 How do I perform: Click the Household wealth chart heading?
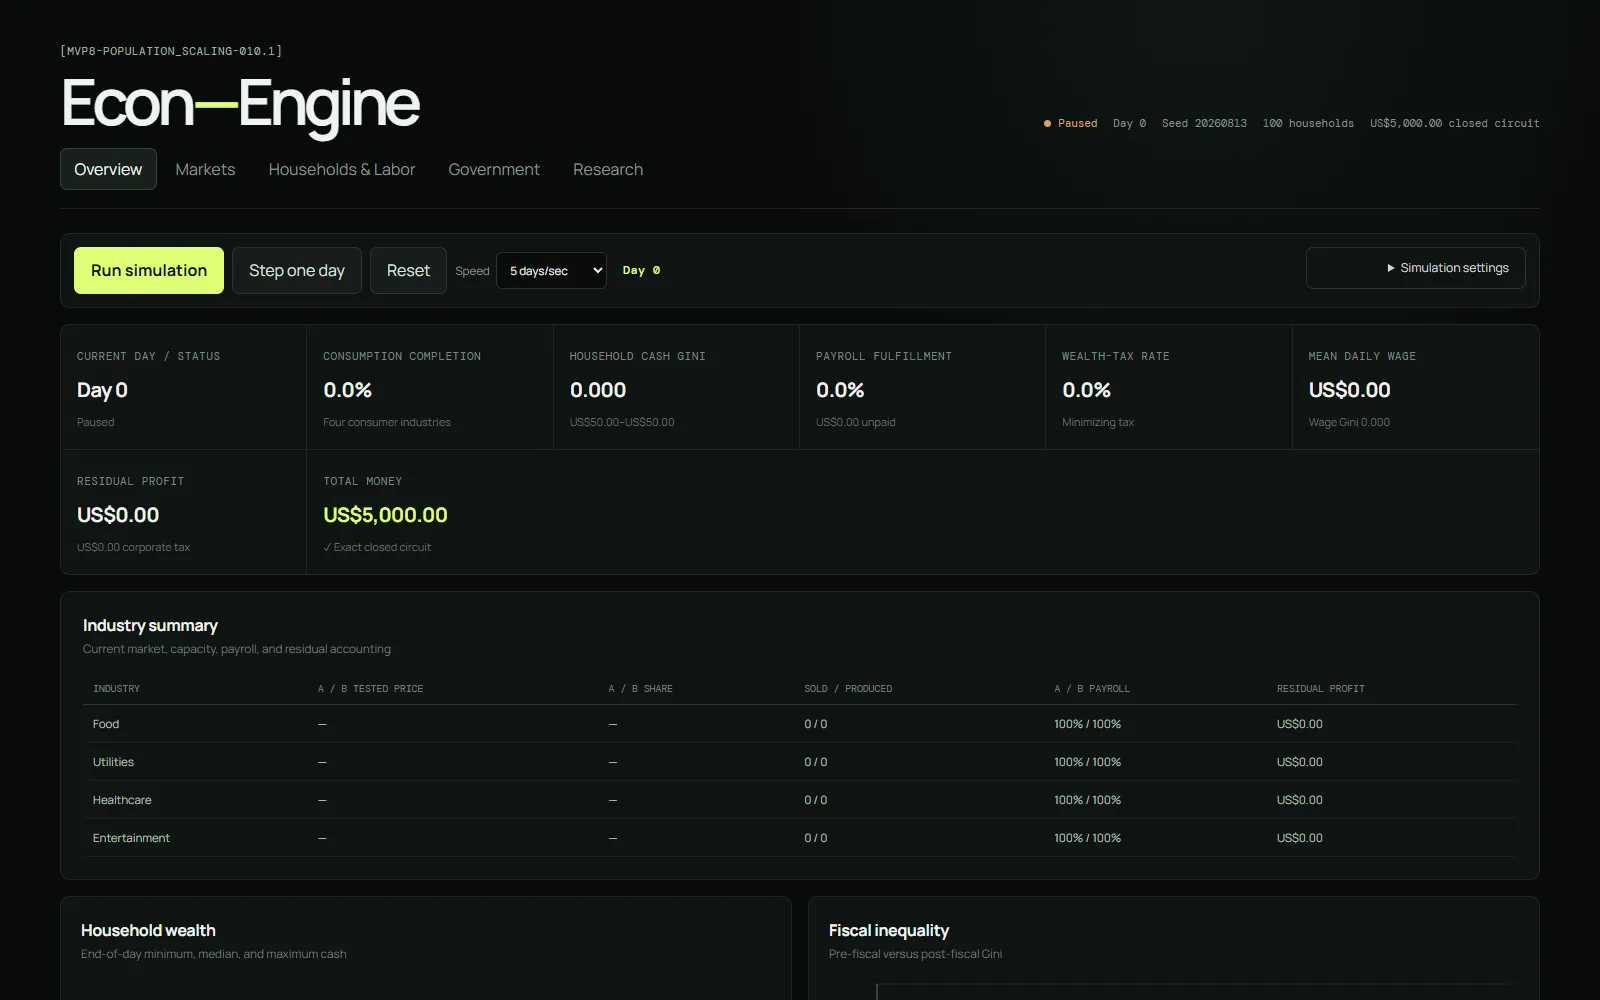click(148, 930)
